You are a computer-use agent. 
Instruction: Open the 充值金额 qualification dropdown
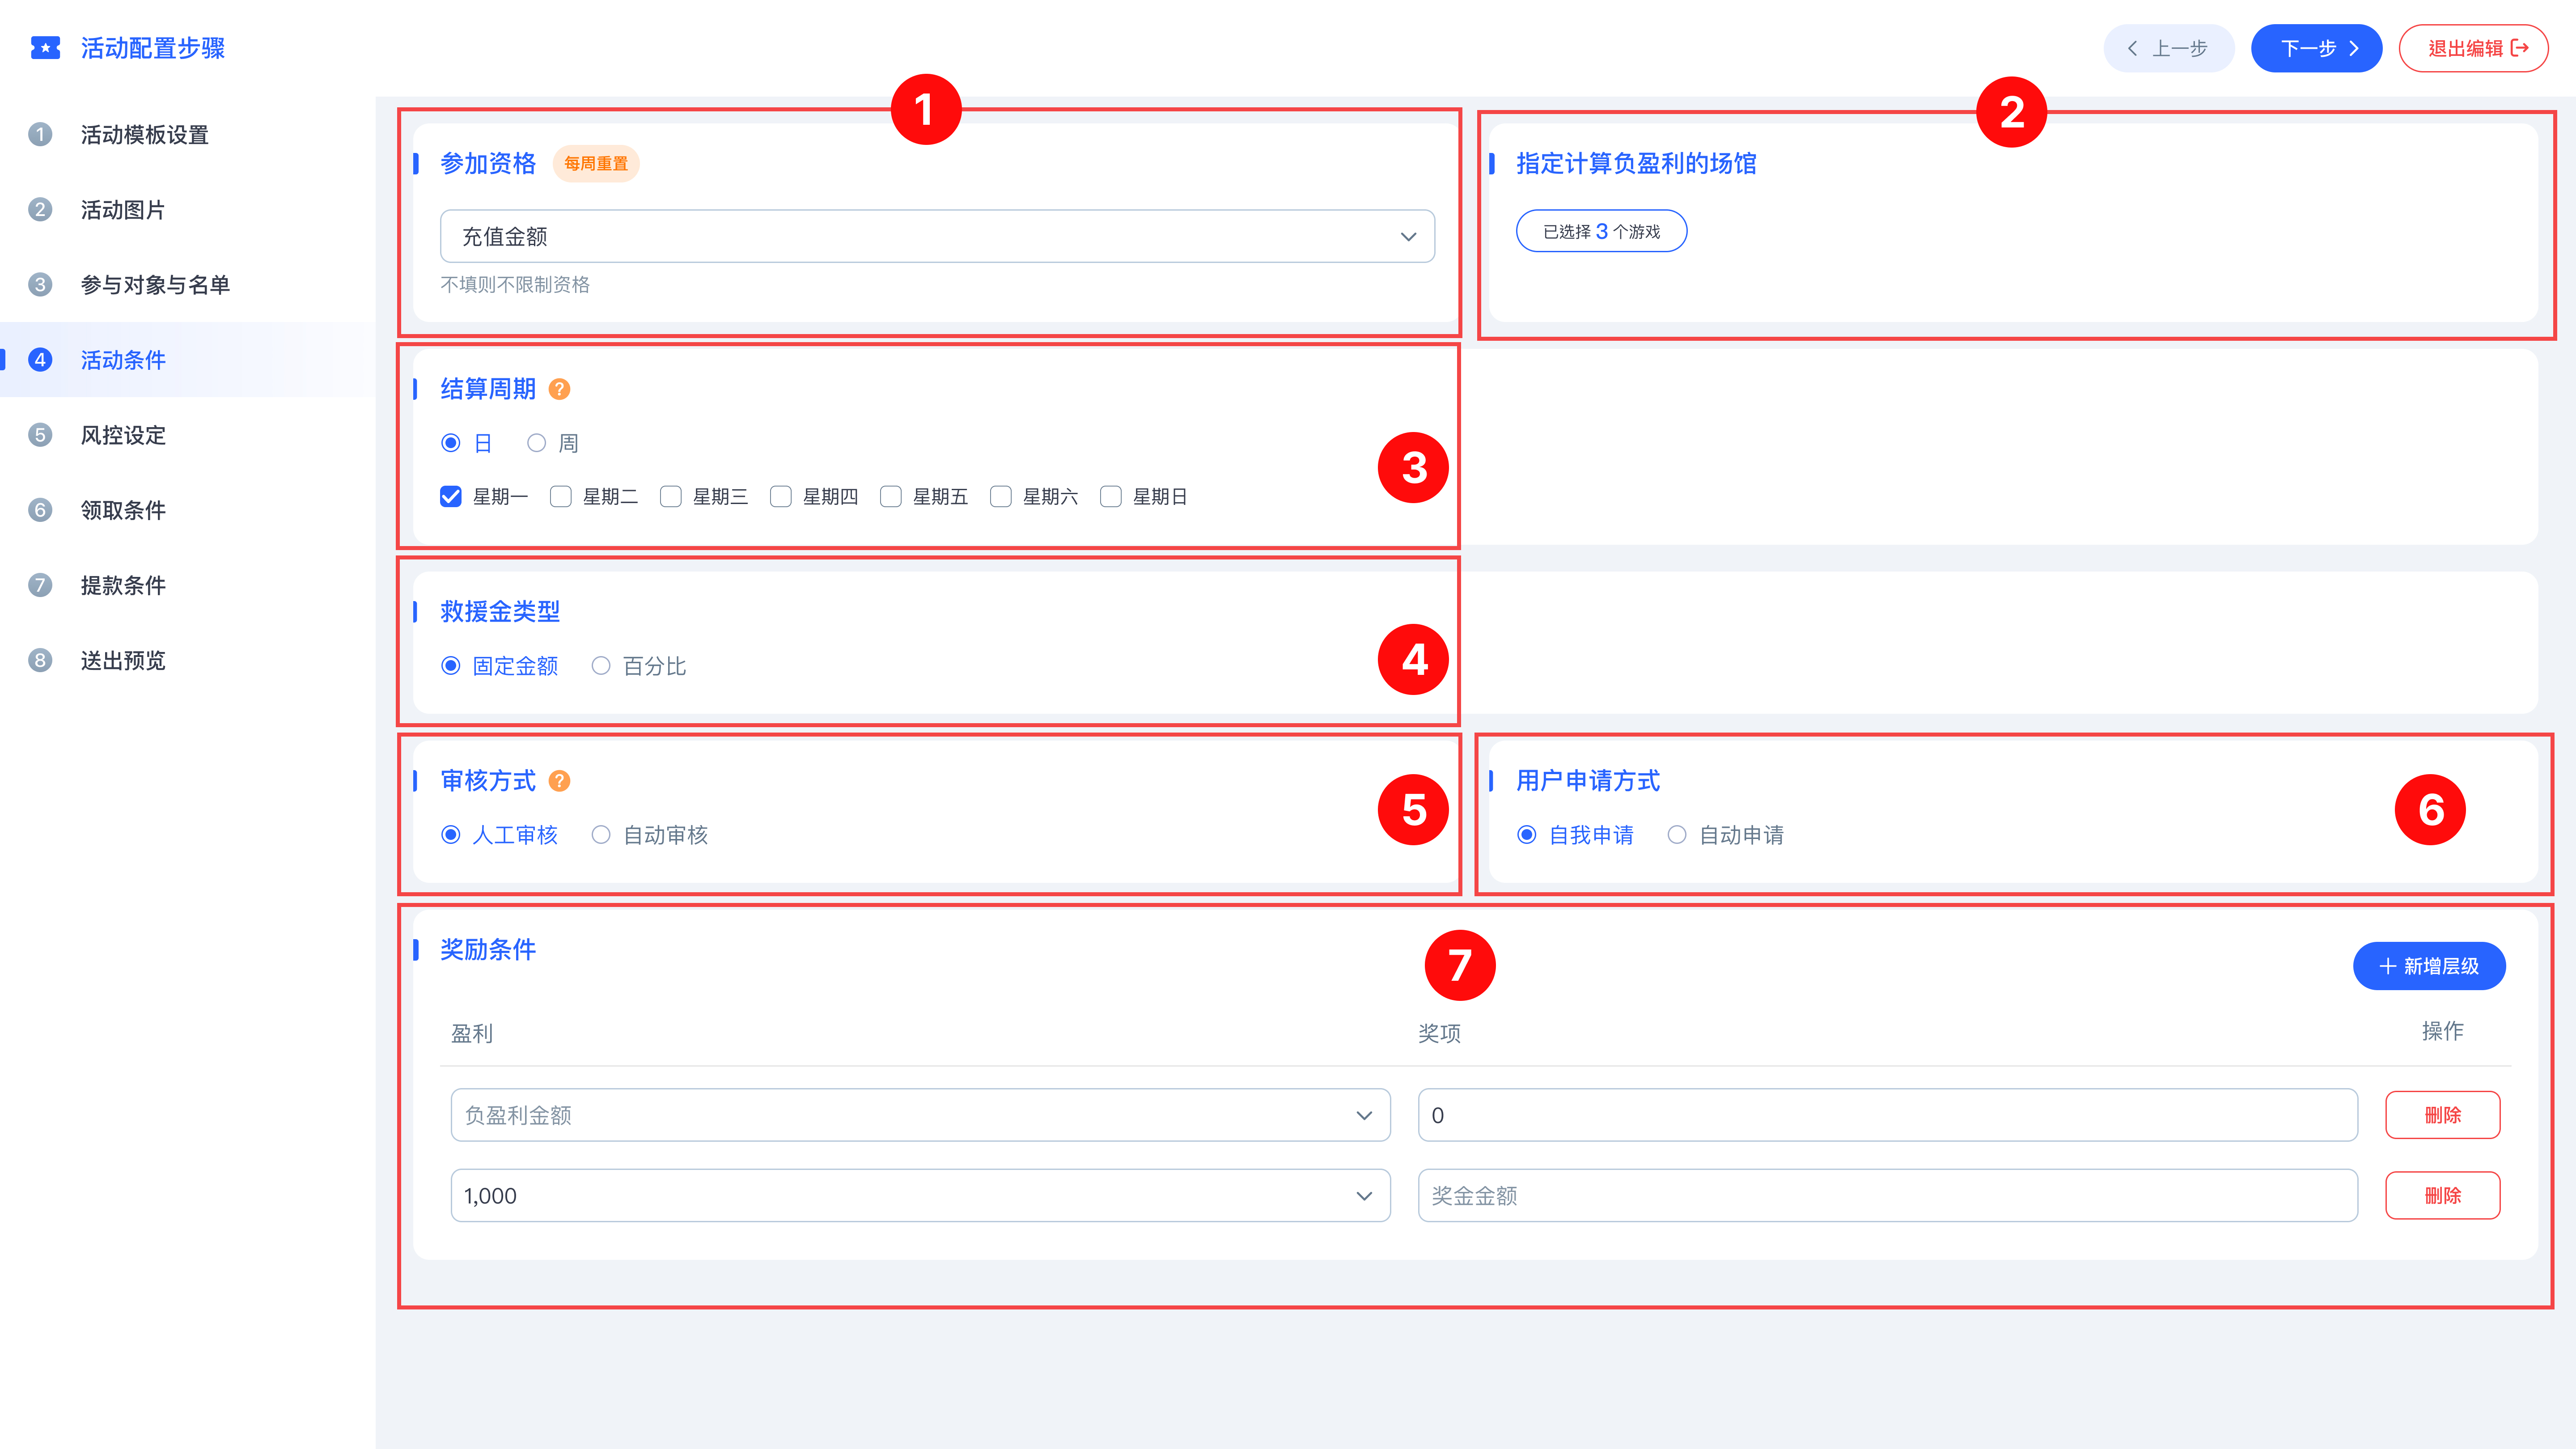(x=937, y=237)
